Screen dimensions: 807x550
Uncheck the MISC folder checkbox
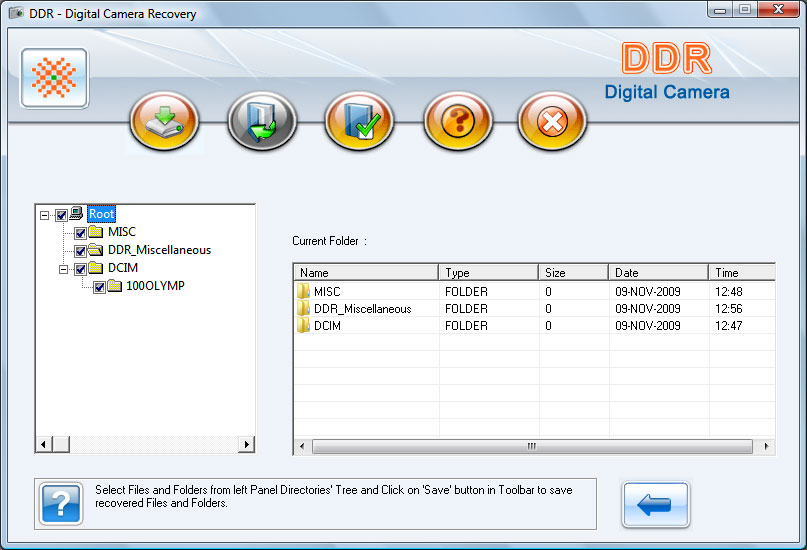80,233
